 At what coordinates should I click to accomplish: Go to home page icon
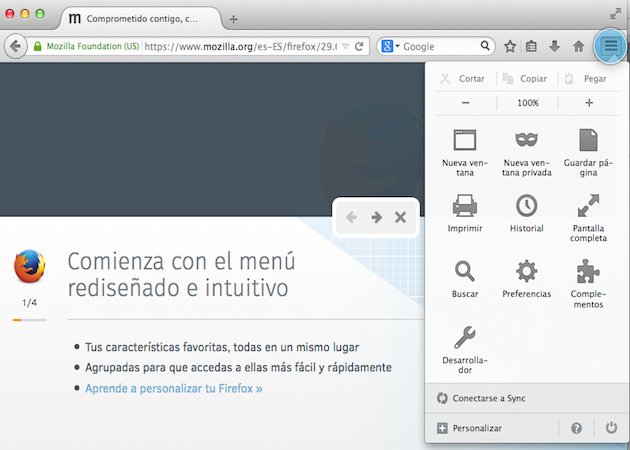[578, 46]
